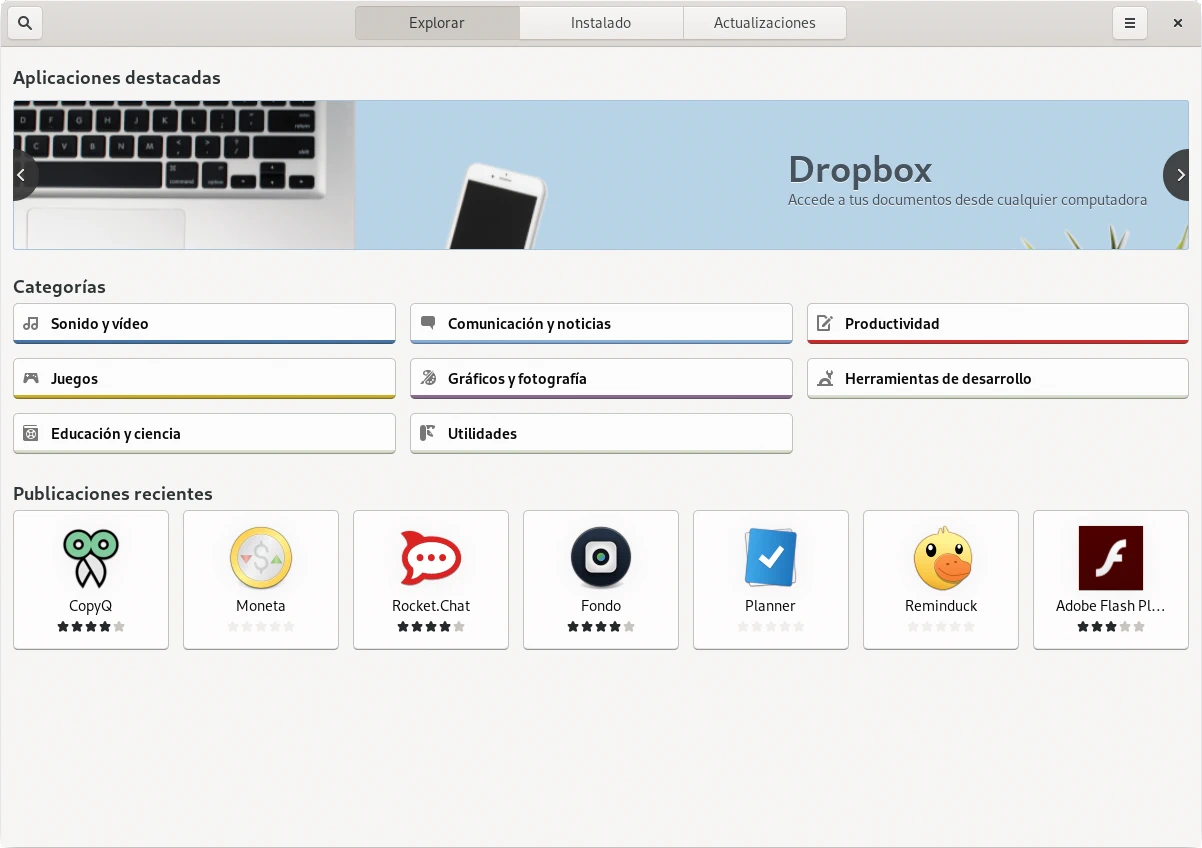Open the CopyQ scissors app icon
1202x848 pixels.
point(91,558)
